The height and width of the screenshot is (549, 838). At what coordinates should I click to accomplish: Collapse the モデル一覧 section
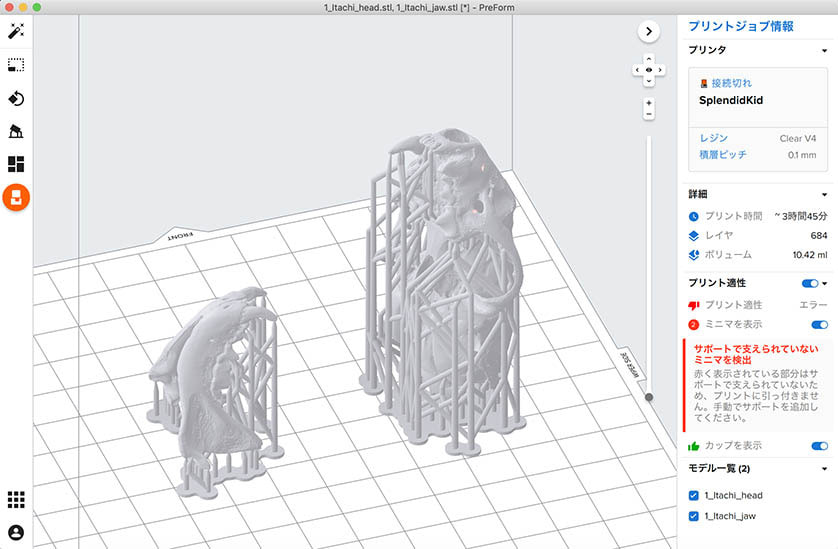pos(823,468)
